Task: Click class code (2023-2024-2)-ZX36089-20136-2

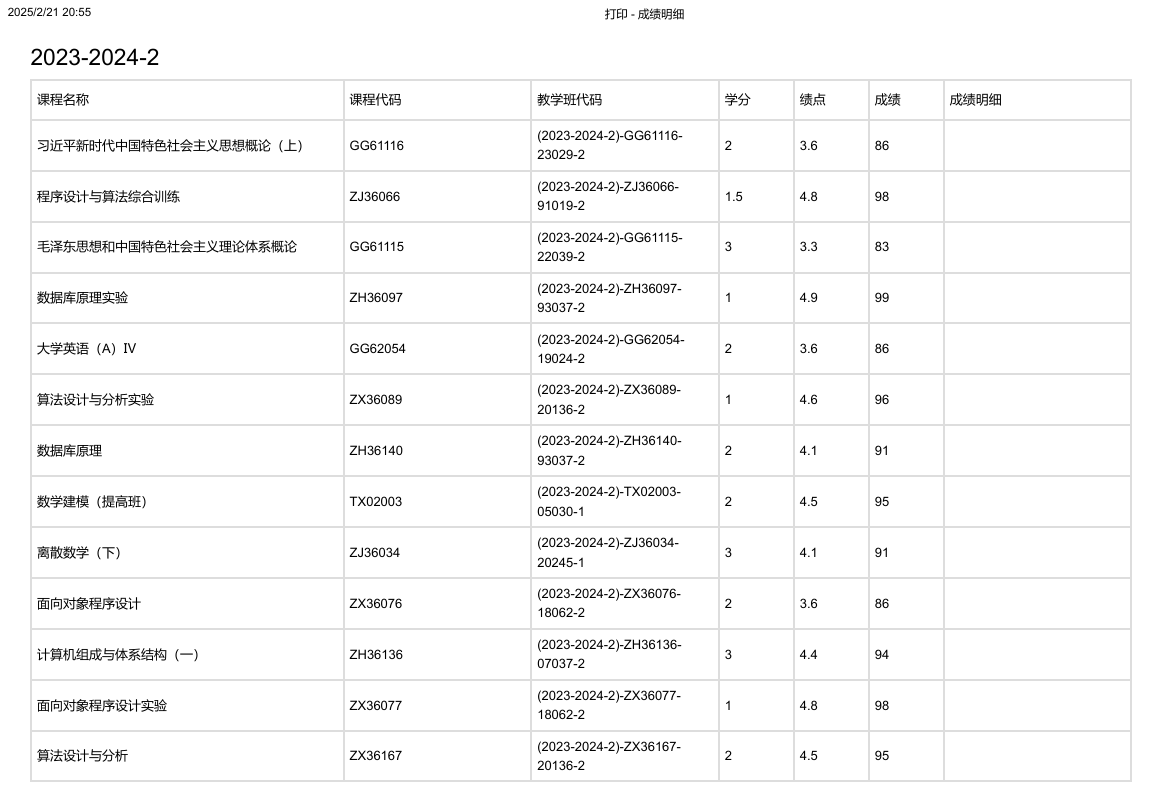Action: point(609,399)
